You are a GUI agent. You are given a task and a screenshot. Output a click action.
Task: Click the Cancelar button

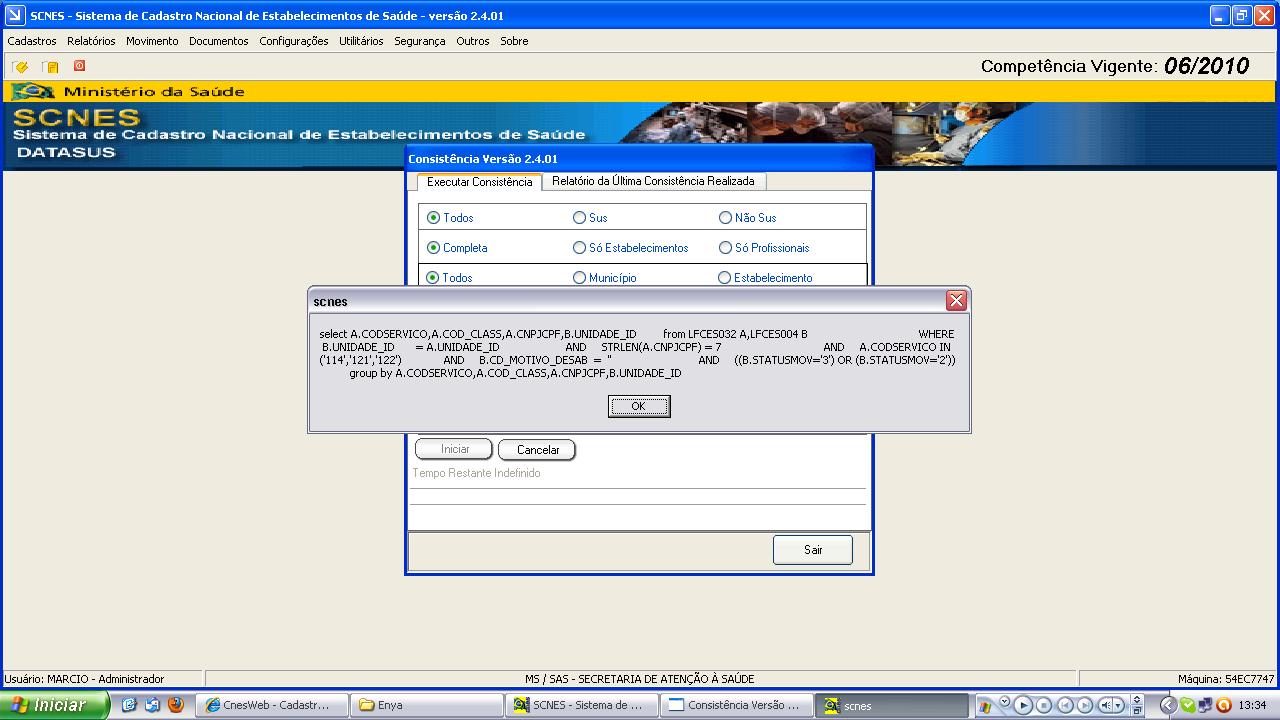[537, 450]
